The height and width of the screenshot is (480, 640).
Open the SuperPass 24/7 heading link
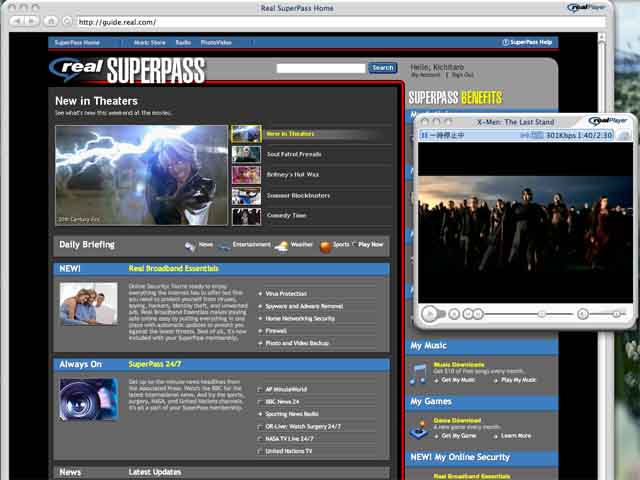pyautogui.click(x=155, y=364)
